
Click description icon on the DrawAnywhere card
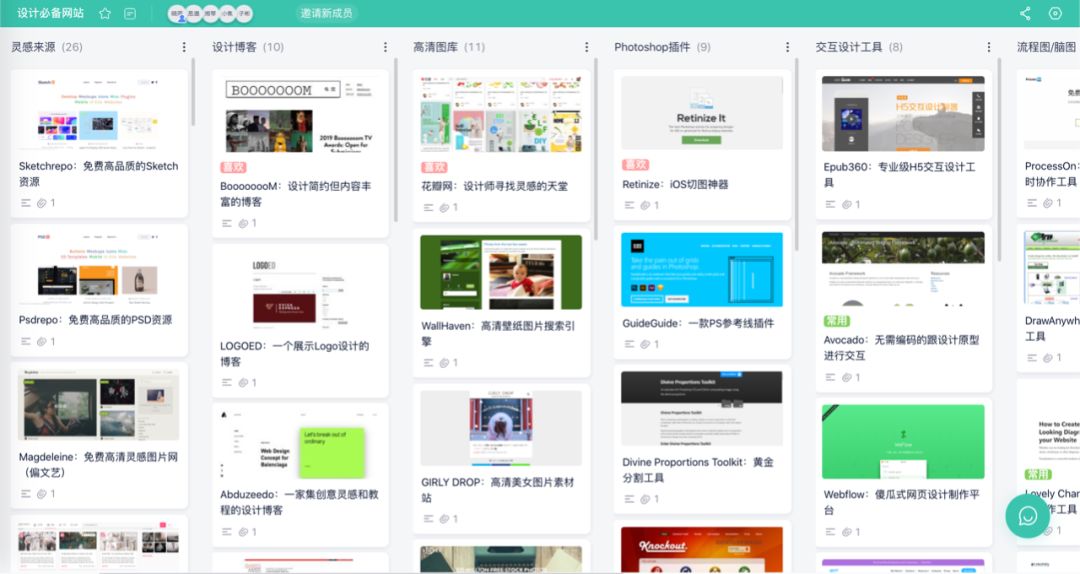1031,358
